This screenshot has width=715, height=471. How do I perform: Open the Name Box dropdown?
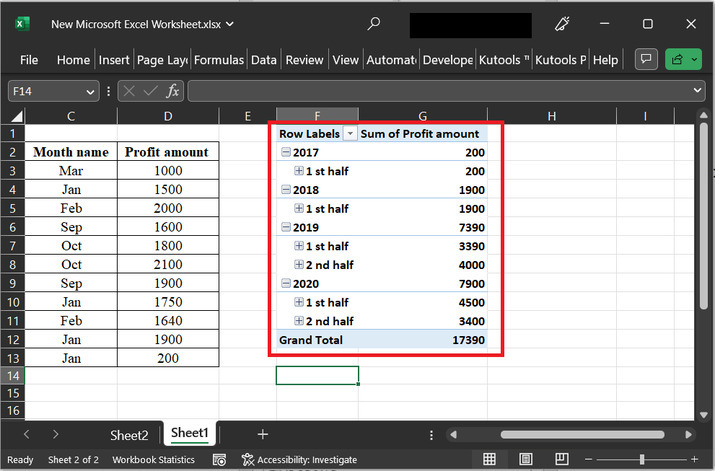pyautogui.click(x=90, y=92)
